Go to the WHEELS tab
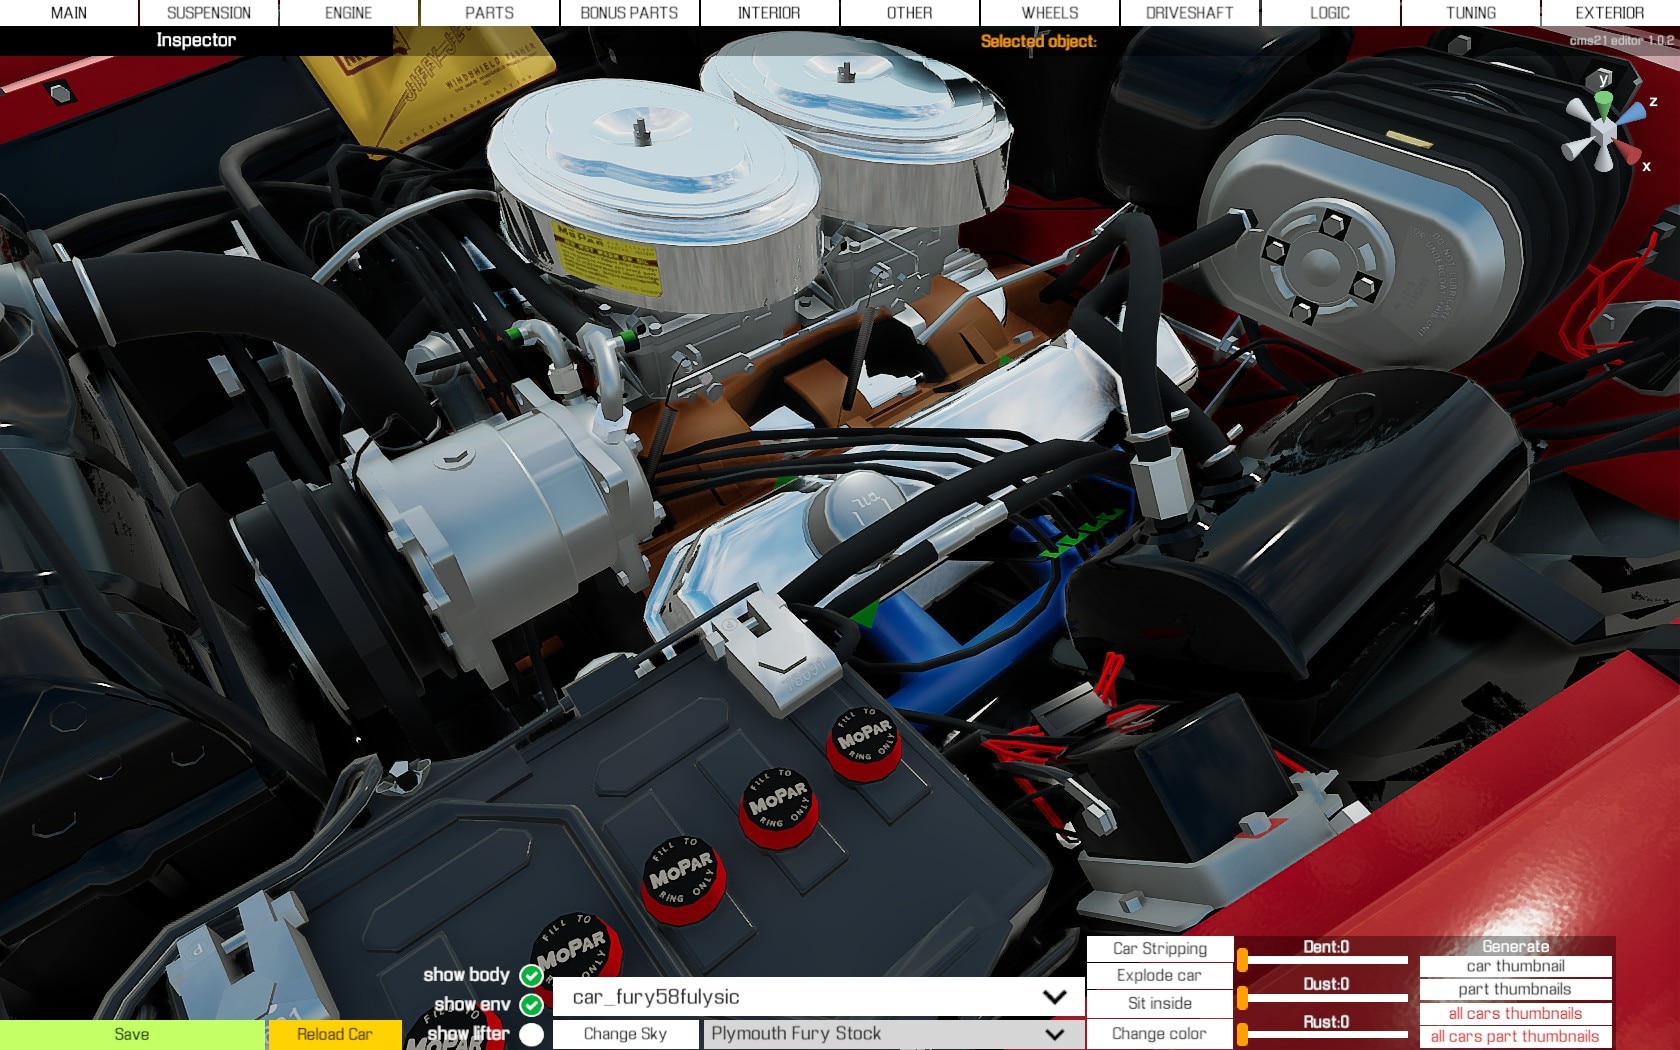This screenshot has width=1680, height=1050. click(1049, 13)
